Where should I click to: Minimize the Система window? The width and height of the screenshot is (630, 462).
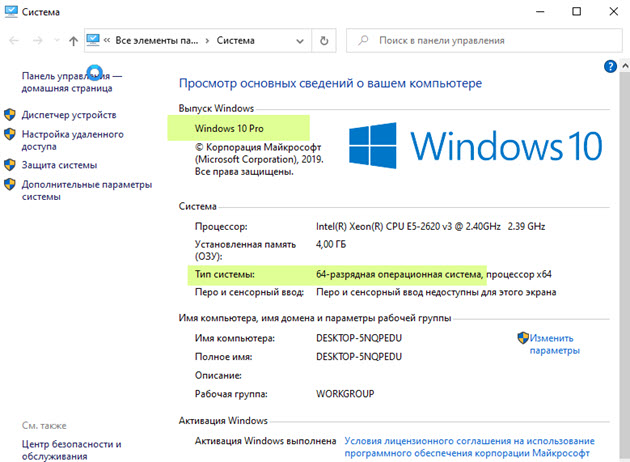click(x=540, y=11)
